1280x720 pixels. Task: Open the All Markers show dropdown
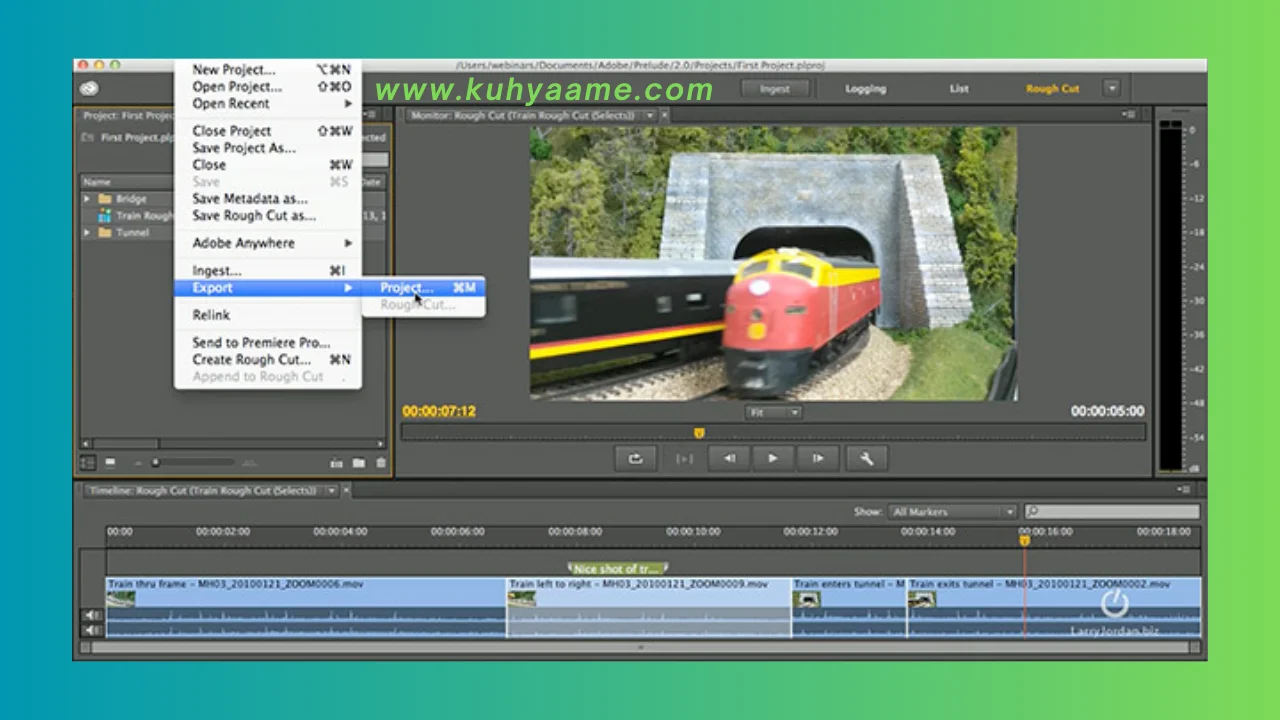[952, 511]
